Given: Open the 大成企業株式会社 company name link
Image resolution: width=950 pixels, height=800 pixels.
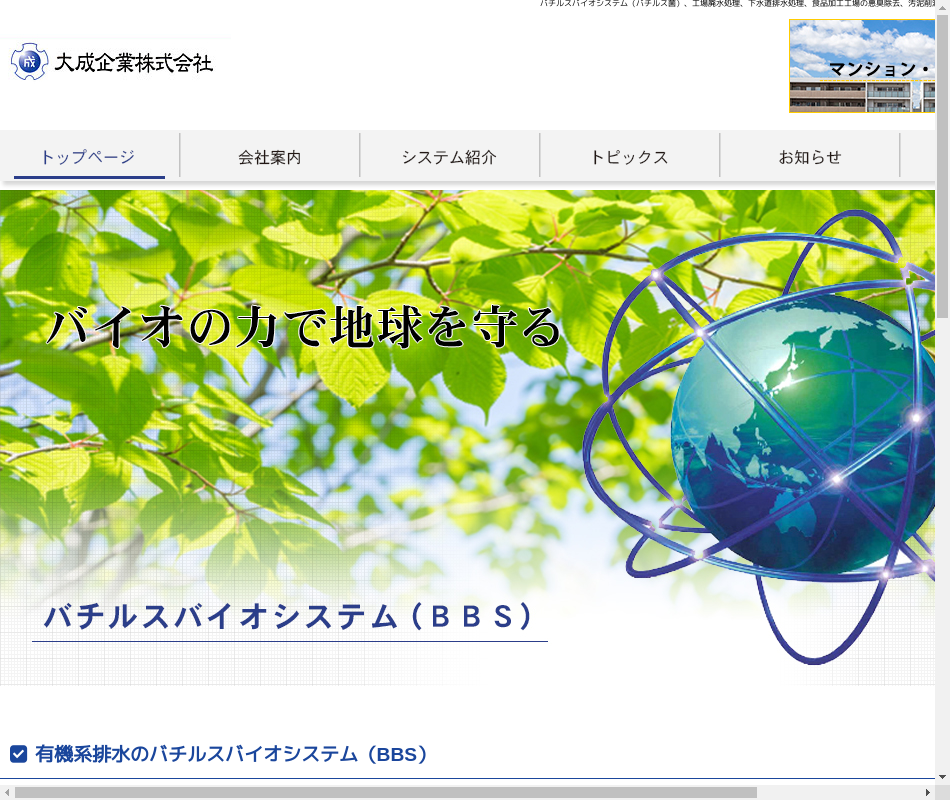Looking at the screenshot, I should tap(133, 63).
